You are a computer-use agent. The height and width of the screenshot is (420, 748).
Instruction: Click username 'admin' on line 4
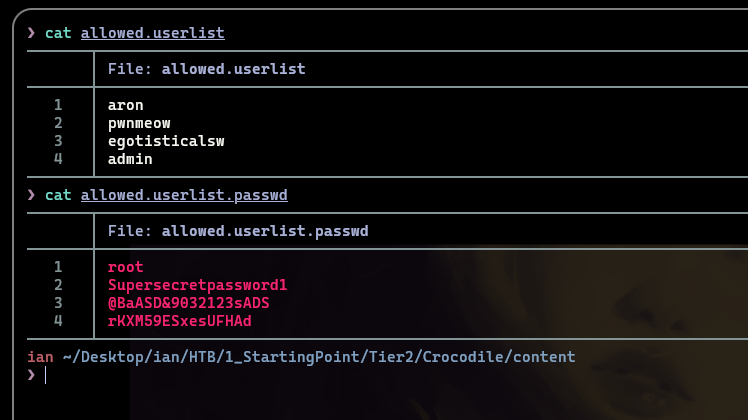click(130, 159)
